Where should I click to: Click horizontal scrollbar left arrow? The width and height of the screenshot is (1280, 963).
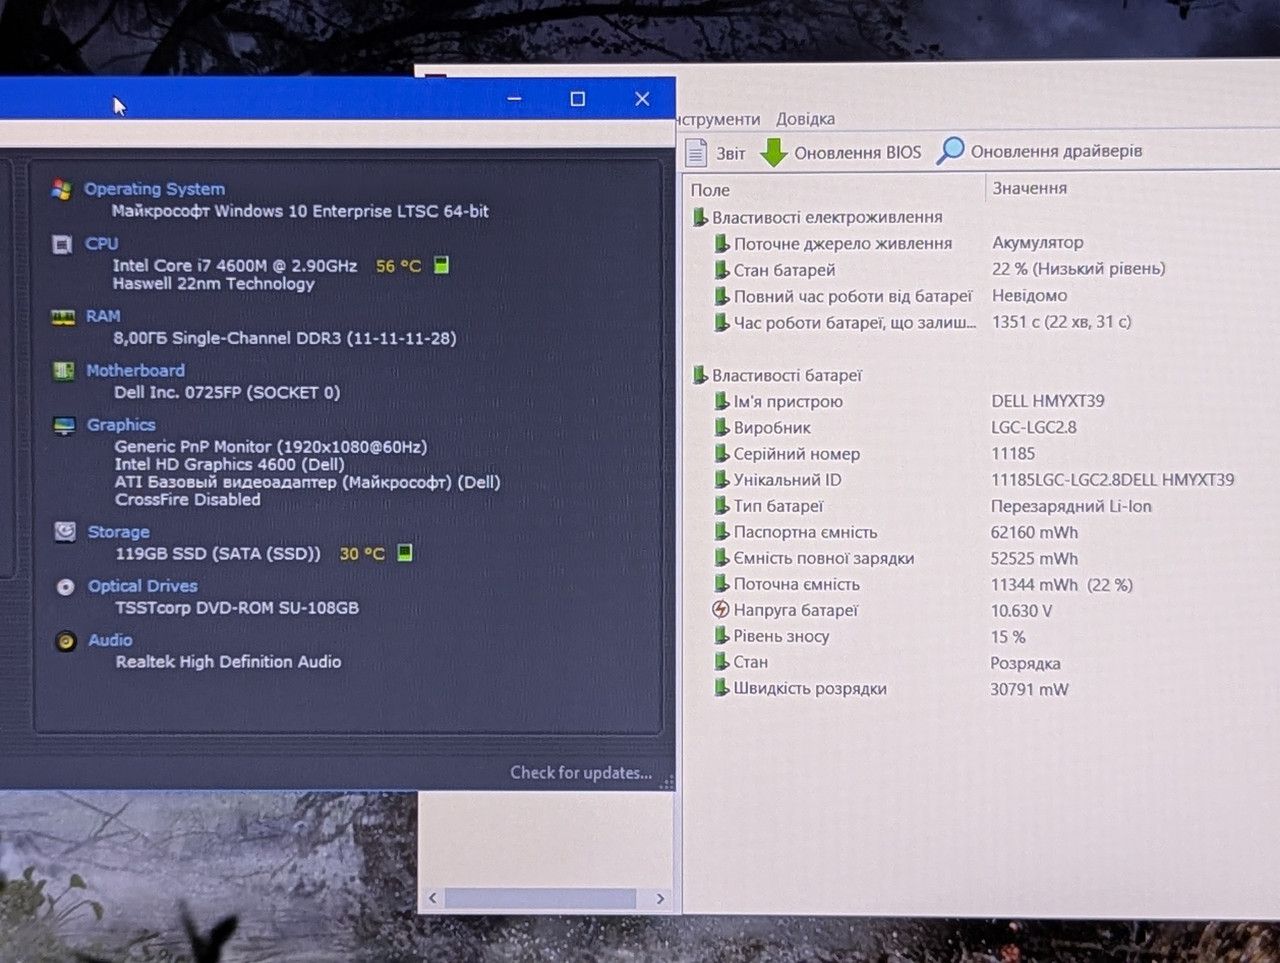[x=432, y=898]
